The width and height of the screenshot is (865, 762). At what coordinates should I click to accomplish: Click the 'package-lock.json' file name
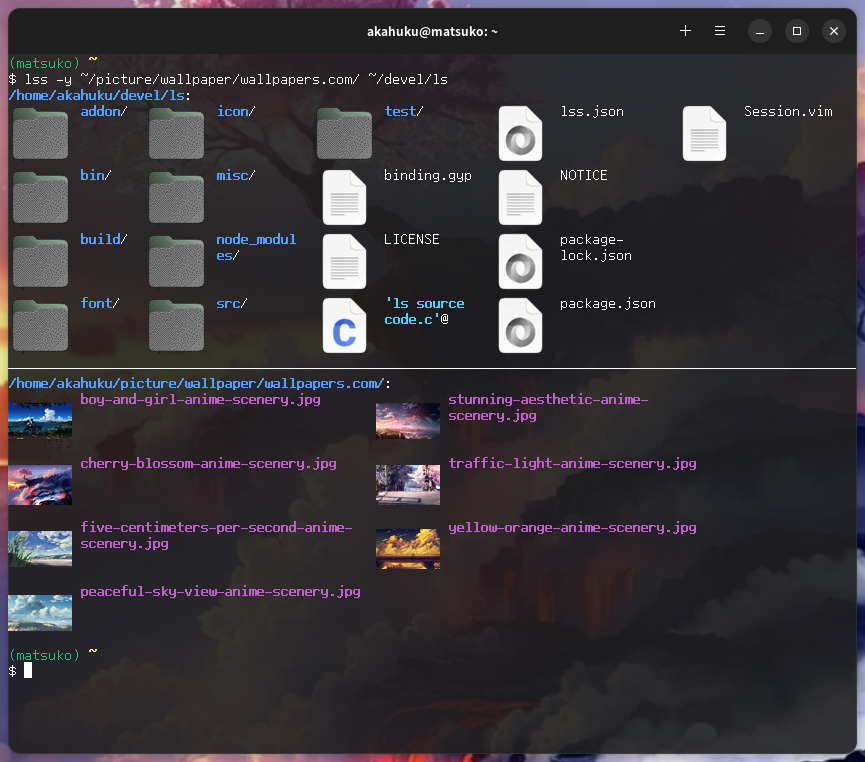596,247
